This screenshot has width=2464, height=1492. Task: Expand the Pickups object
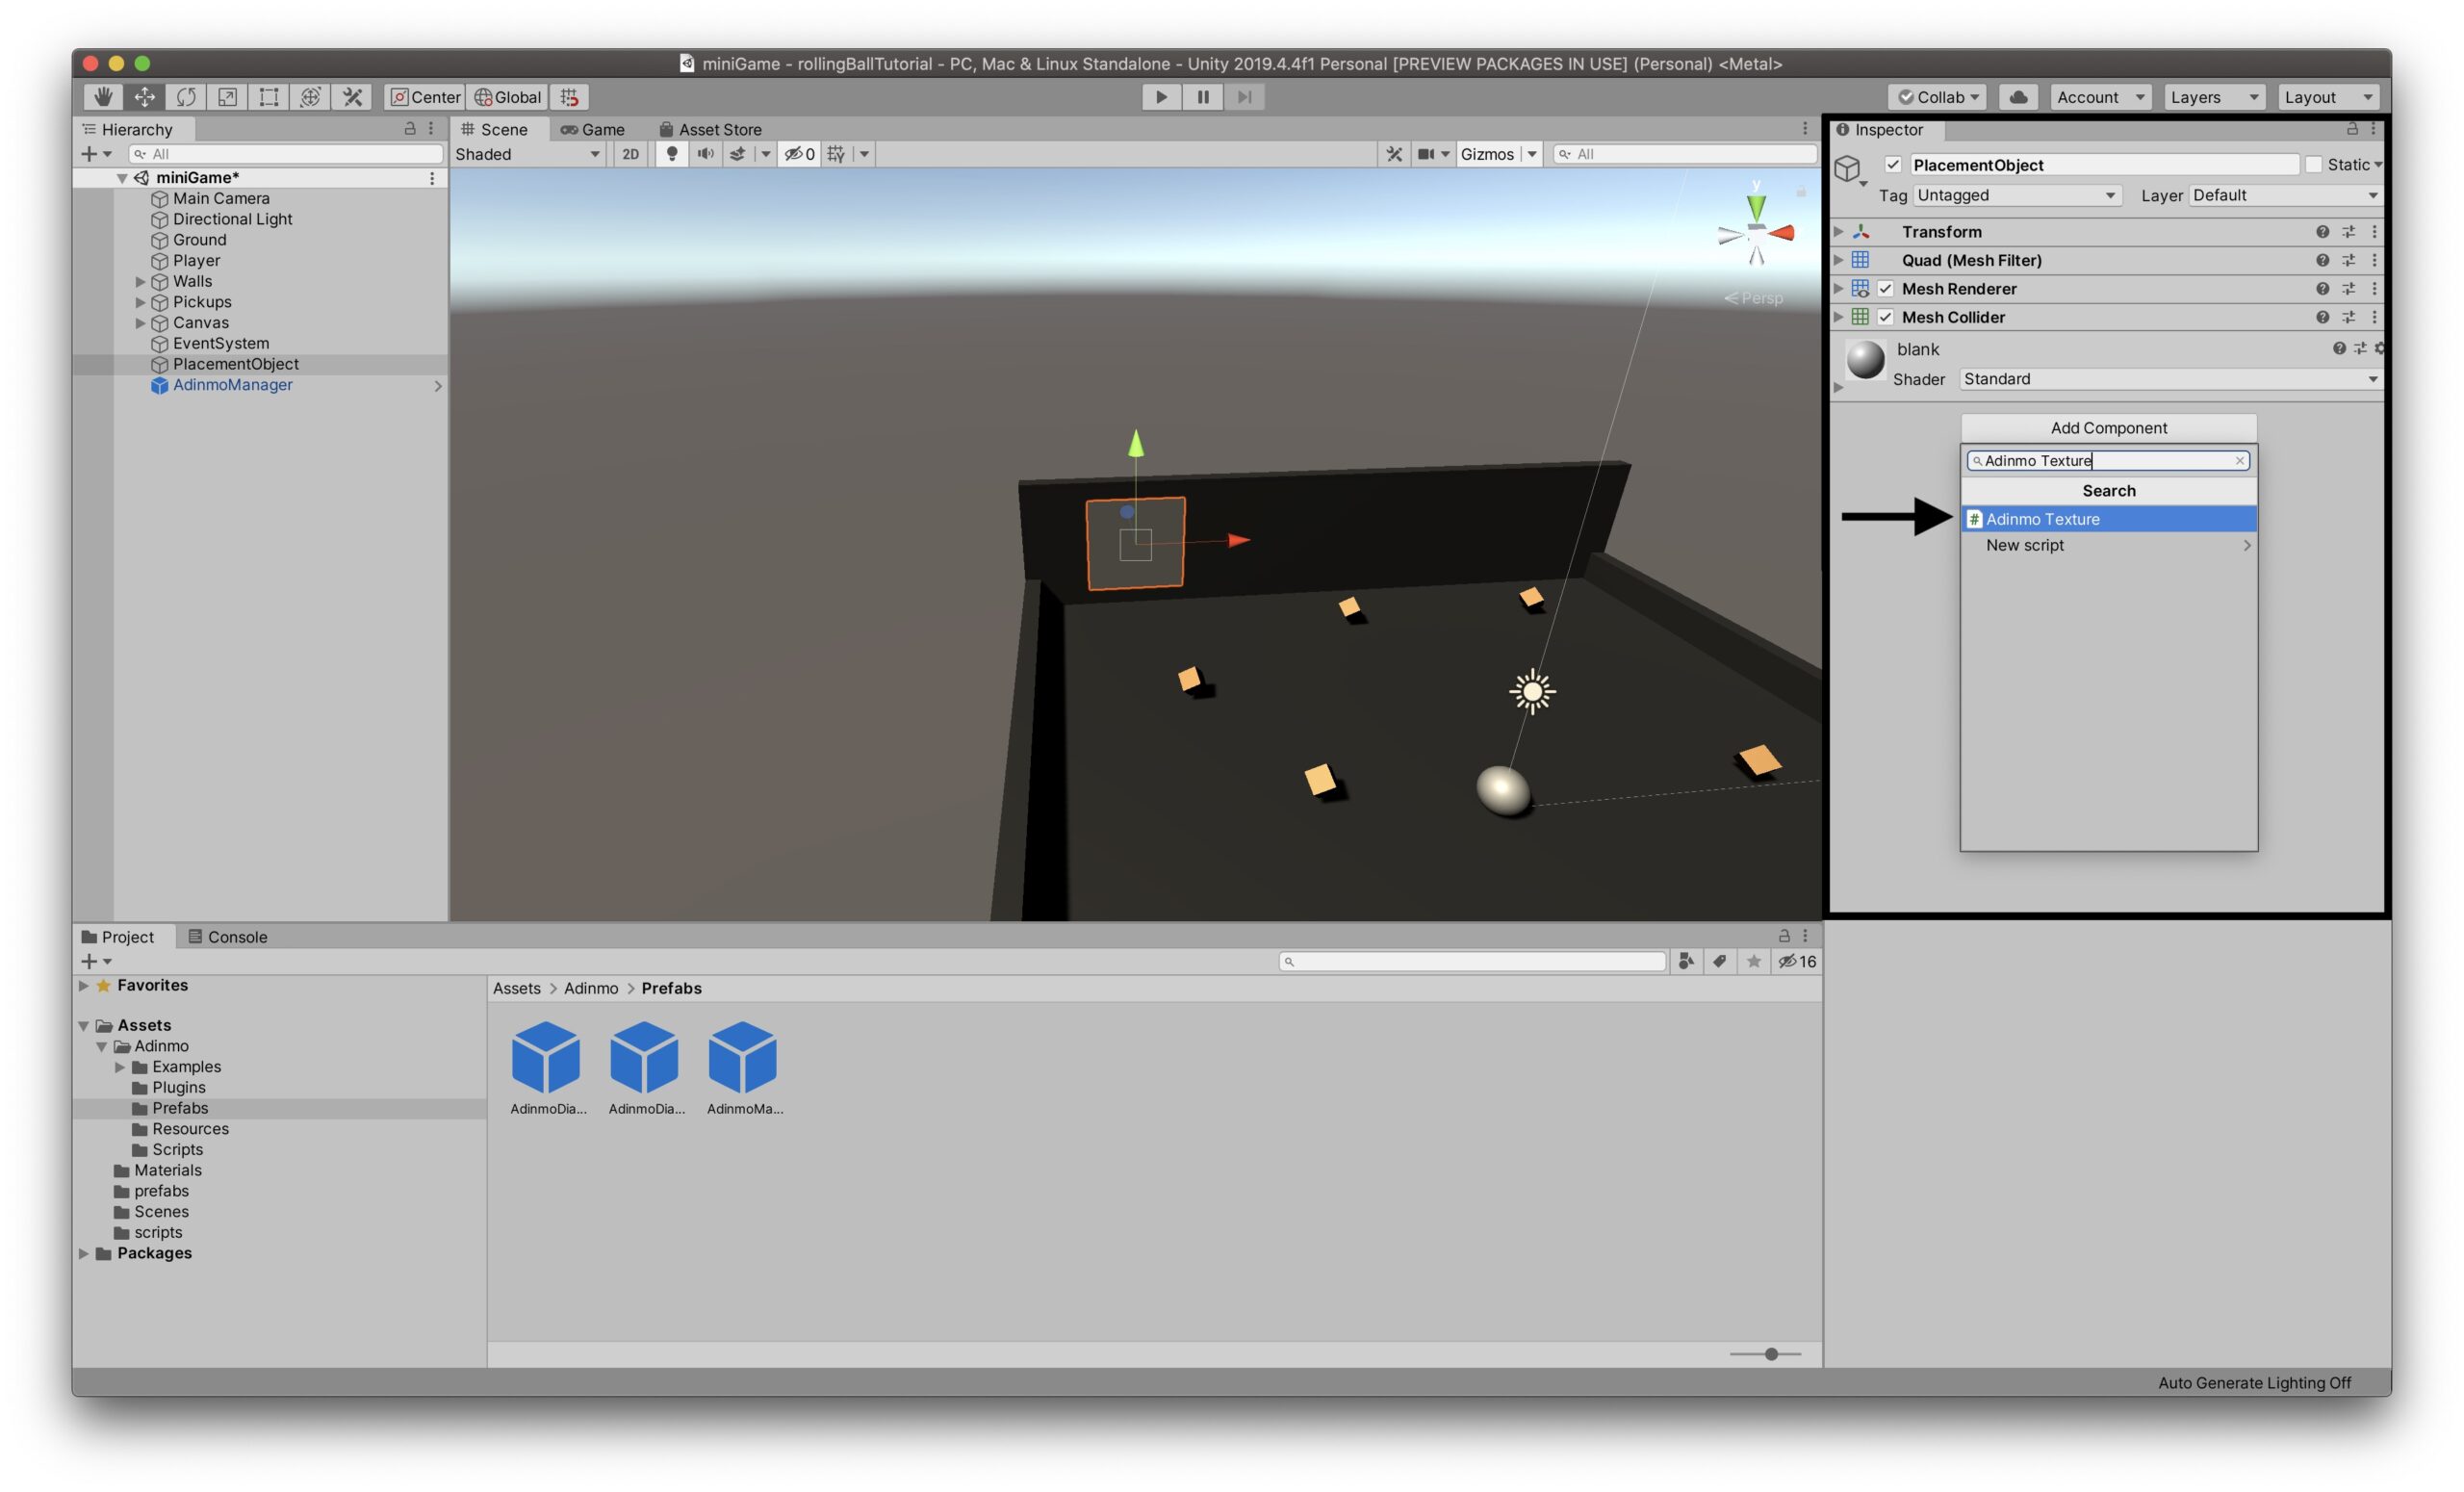pyautogui.click(x=140, y=302)
